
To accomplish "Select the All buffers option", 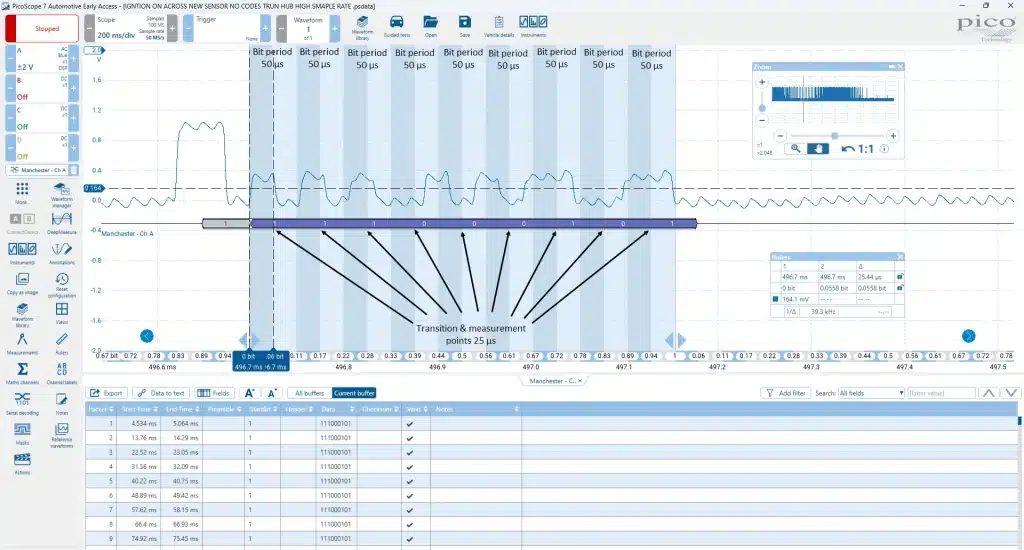I will pyautogui.click(x=310, y=393).
